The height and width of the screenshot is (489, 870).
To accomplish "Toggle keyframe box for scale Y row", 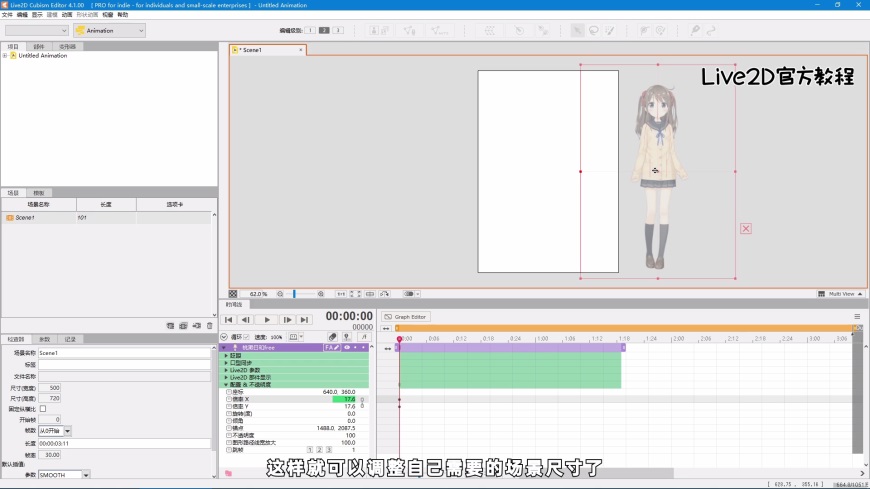I will click(229, 406).
